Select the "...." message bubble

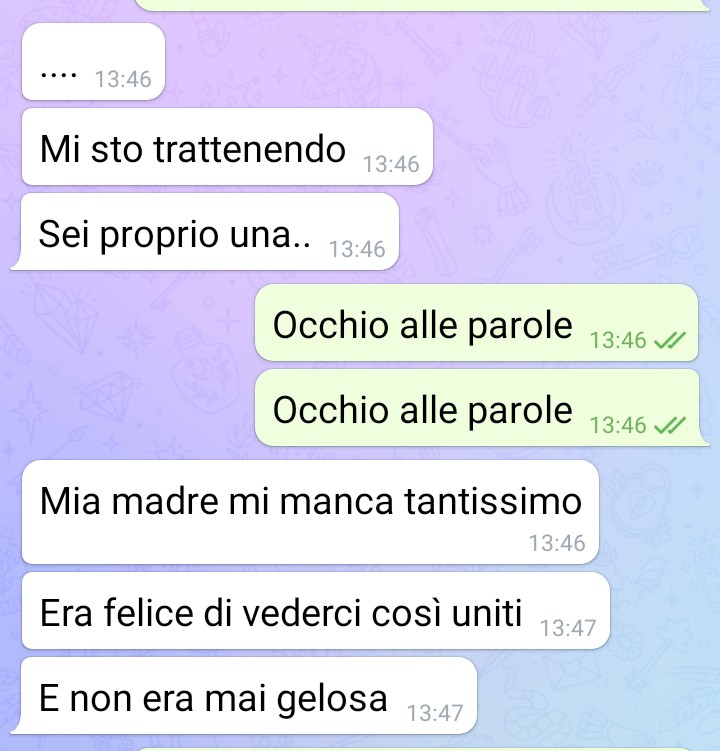click(x=93, y=62)
